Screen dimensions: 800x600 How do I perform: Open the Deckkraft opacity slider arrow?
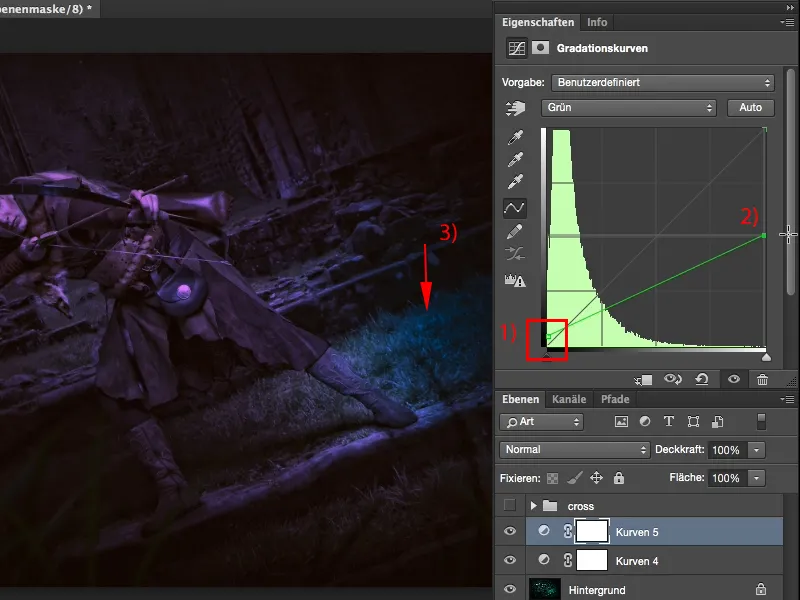coord(756,450)
